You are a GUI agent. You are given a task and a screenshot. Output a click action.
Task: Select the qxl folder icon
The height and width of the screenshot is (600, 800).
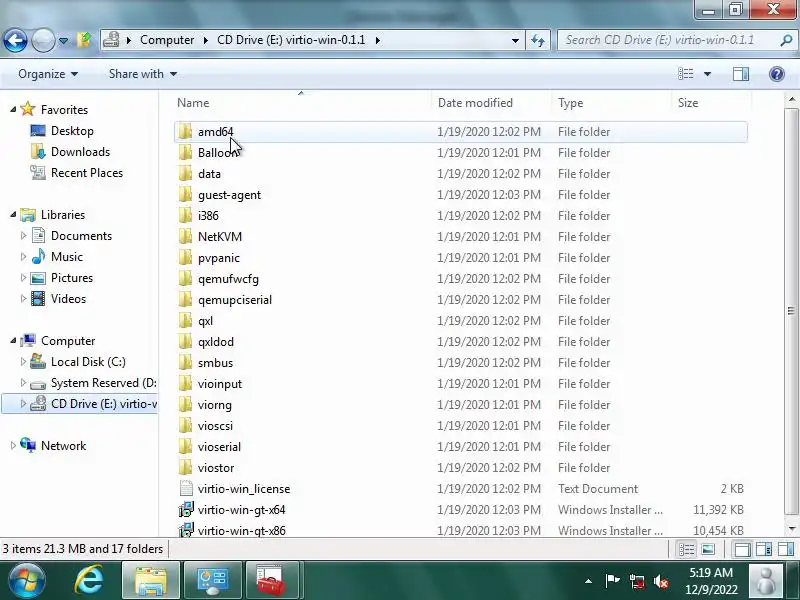coord(186,321)
